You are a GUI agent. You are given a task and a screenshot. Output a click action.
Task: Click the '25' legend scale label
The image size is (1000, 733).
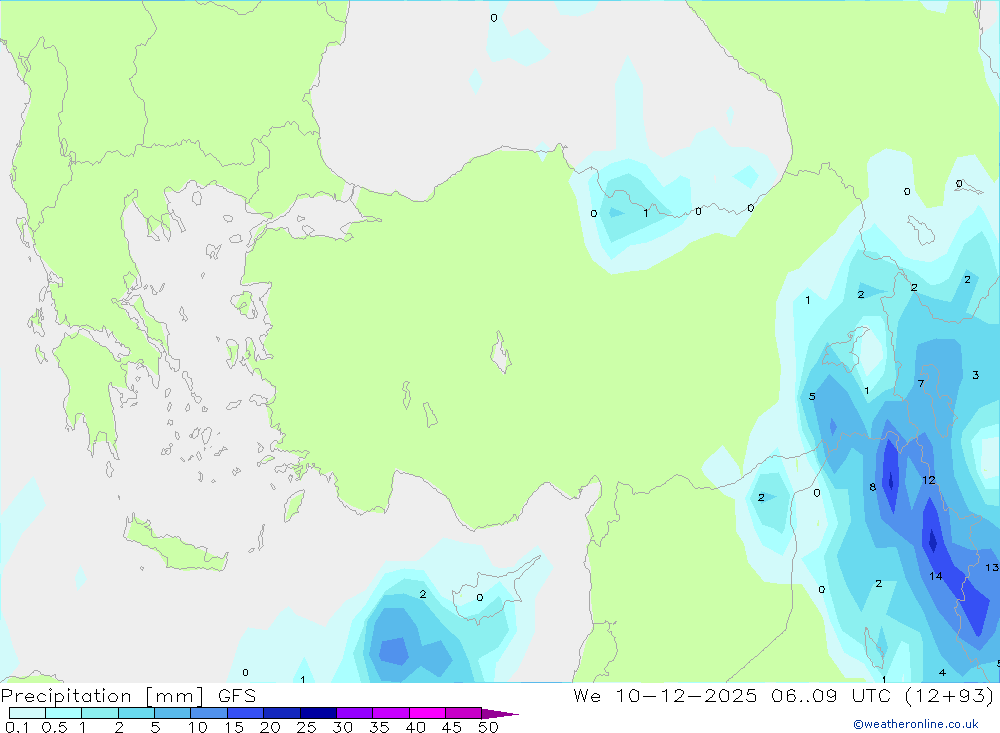coord(307,727)
